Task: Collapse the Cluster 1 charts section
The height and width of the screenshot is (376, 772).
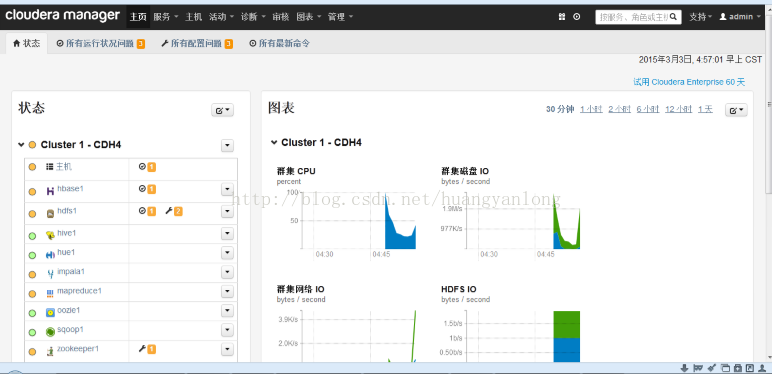Action: click(274, 142)
